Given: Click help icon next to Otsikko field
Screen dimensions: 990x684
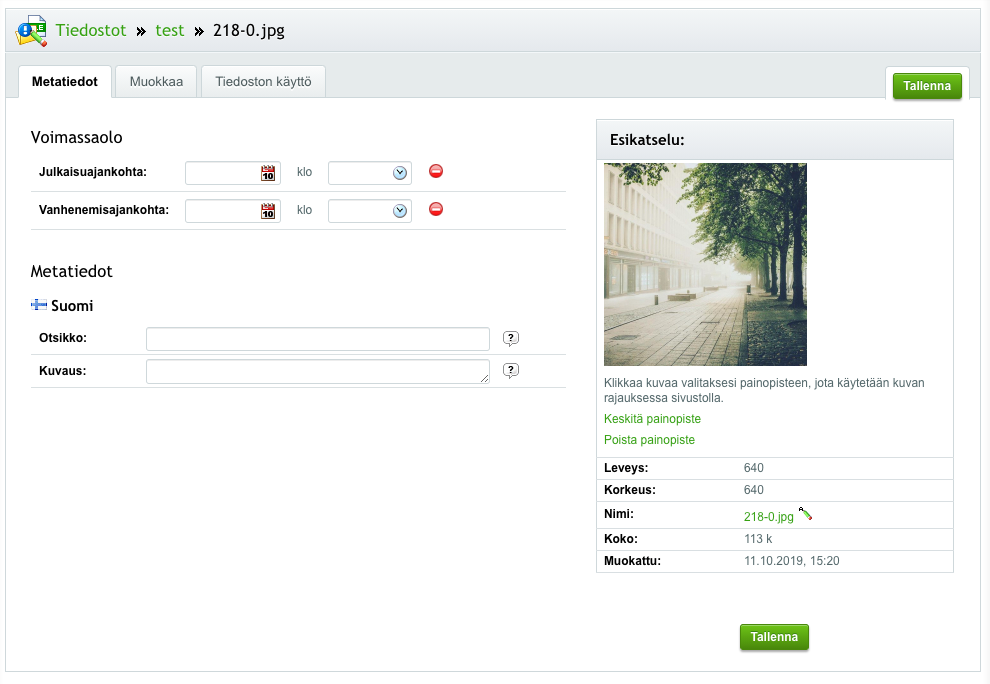Looking at the screenshot, I should [x=511, y=338].
